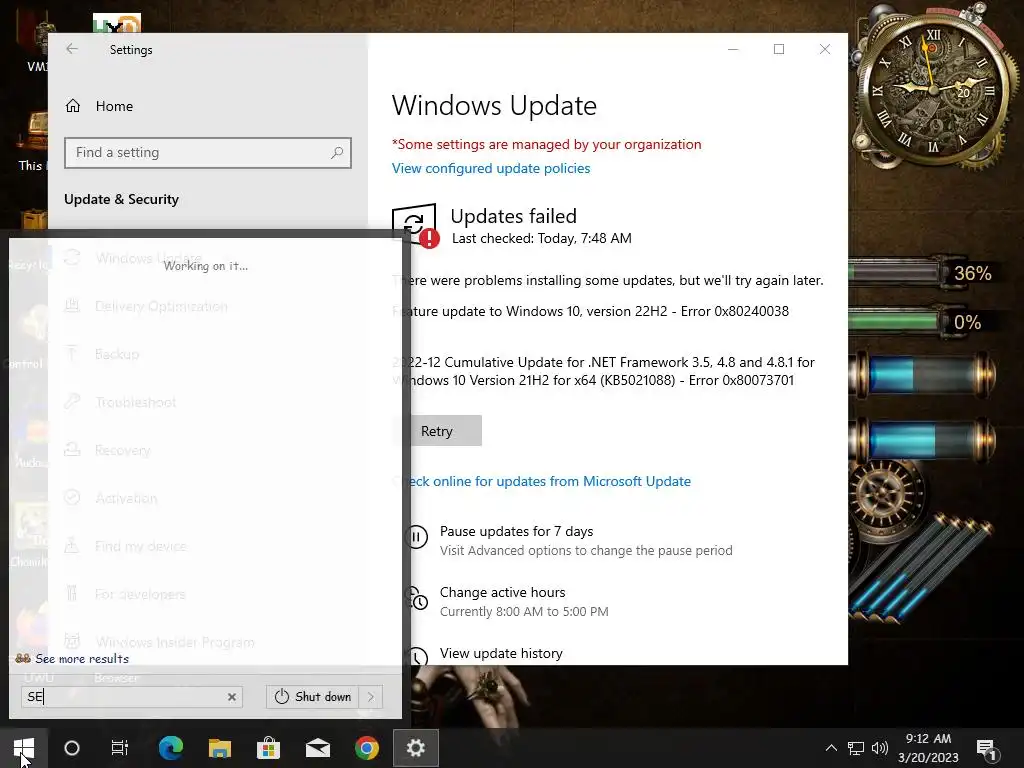
Task: Open the network tray icon
Action: (856, 748)
